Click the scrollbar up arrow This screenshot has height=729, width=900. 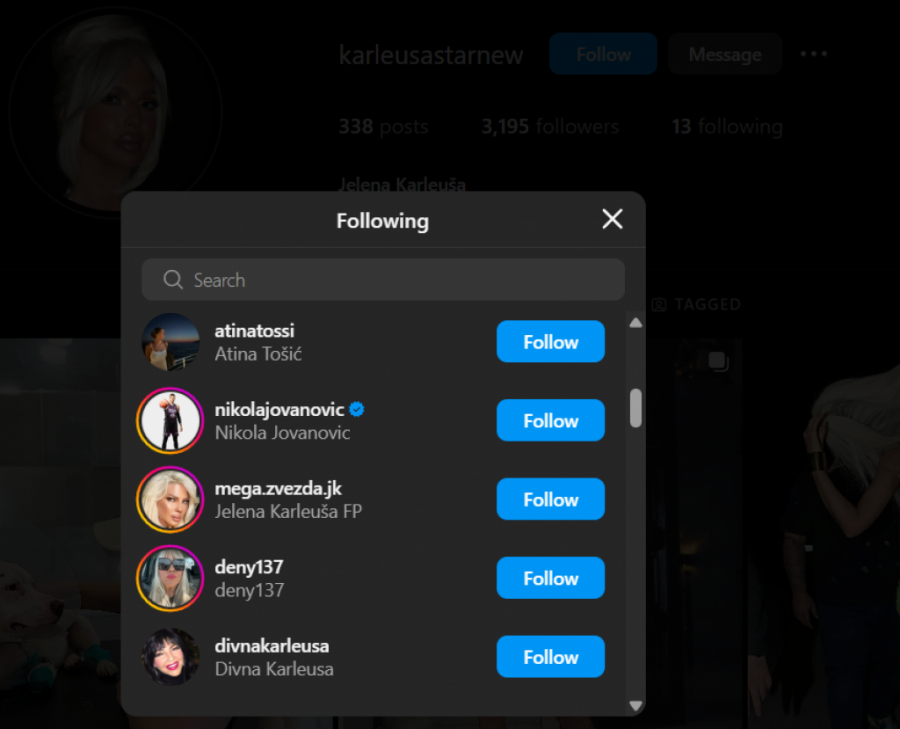(x=635, y=323)
